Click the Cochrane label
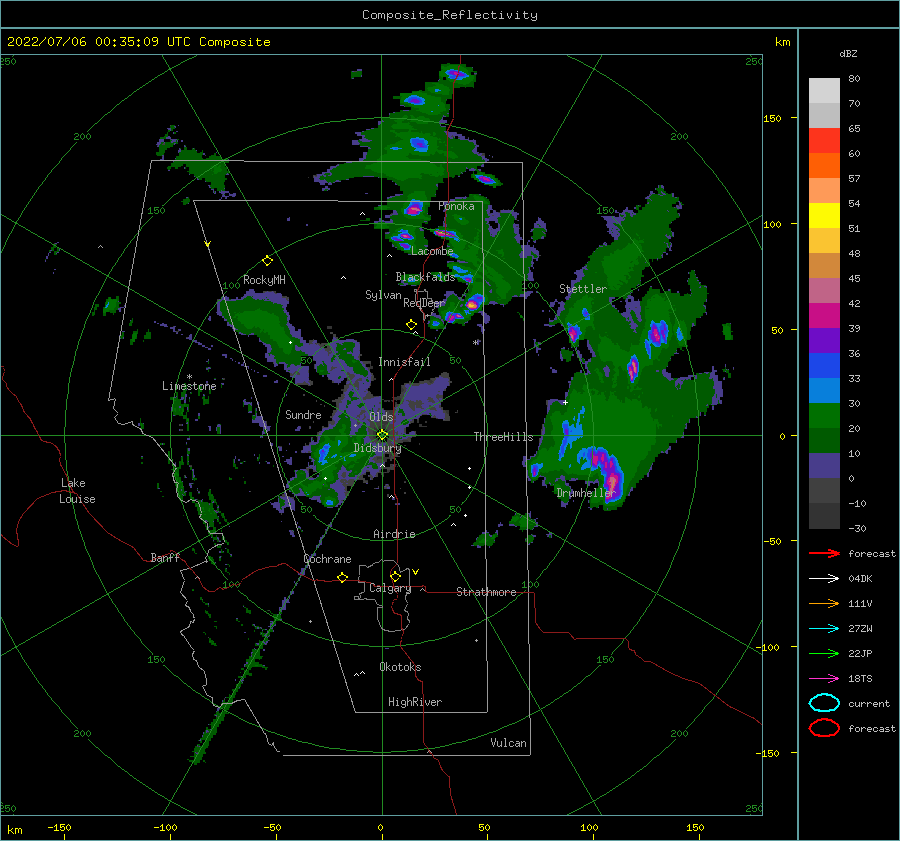 click(327, 559)
